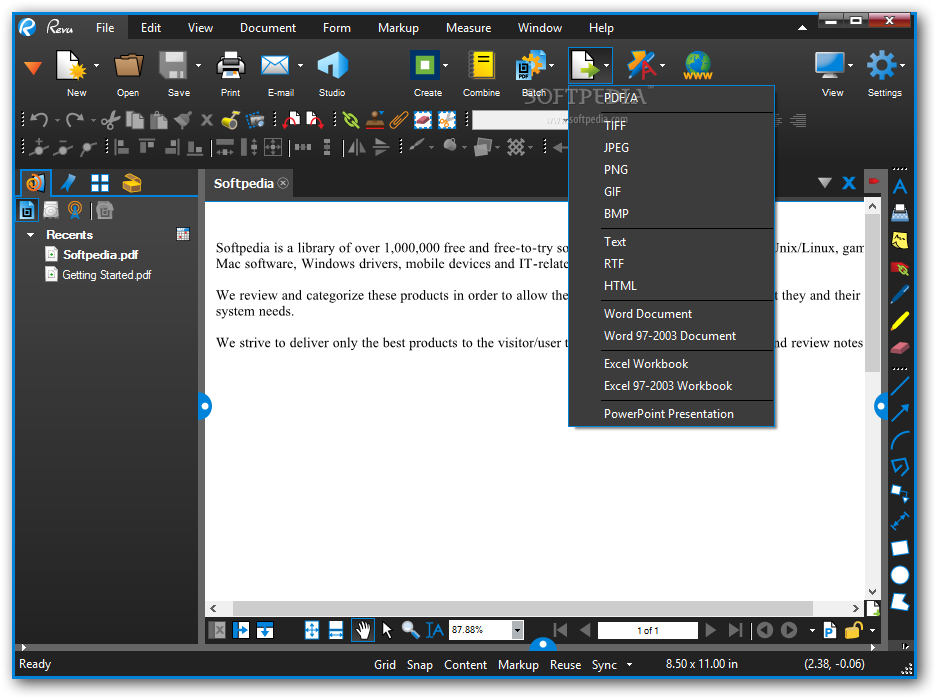Click the Undo arrow icon
Image resolution: width=937 pixels, height=699 pixels.
point(39,120)
